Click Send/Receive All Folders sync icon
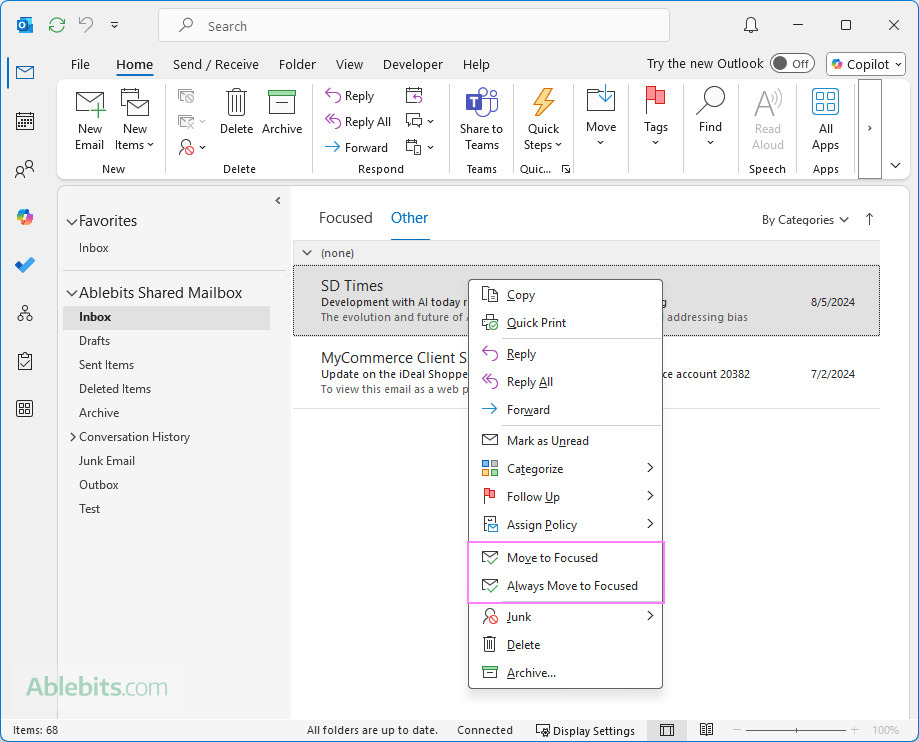Viewport: 919px width, 742px height. (x=57, y=25)
